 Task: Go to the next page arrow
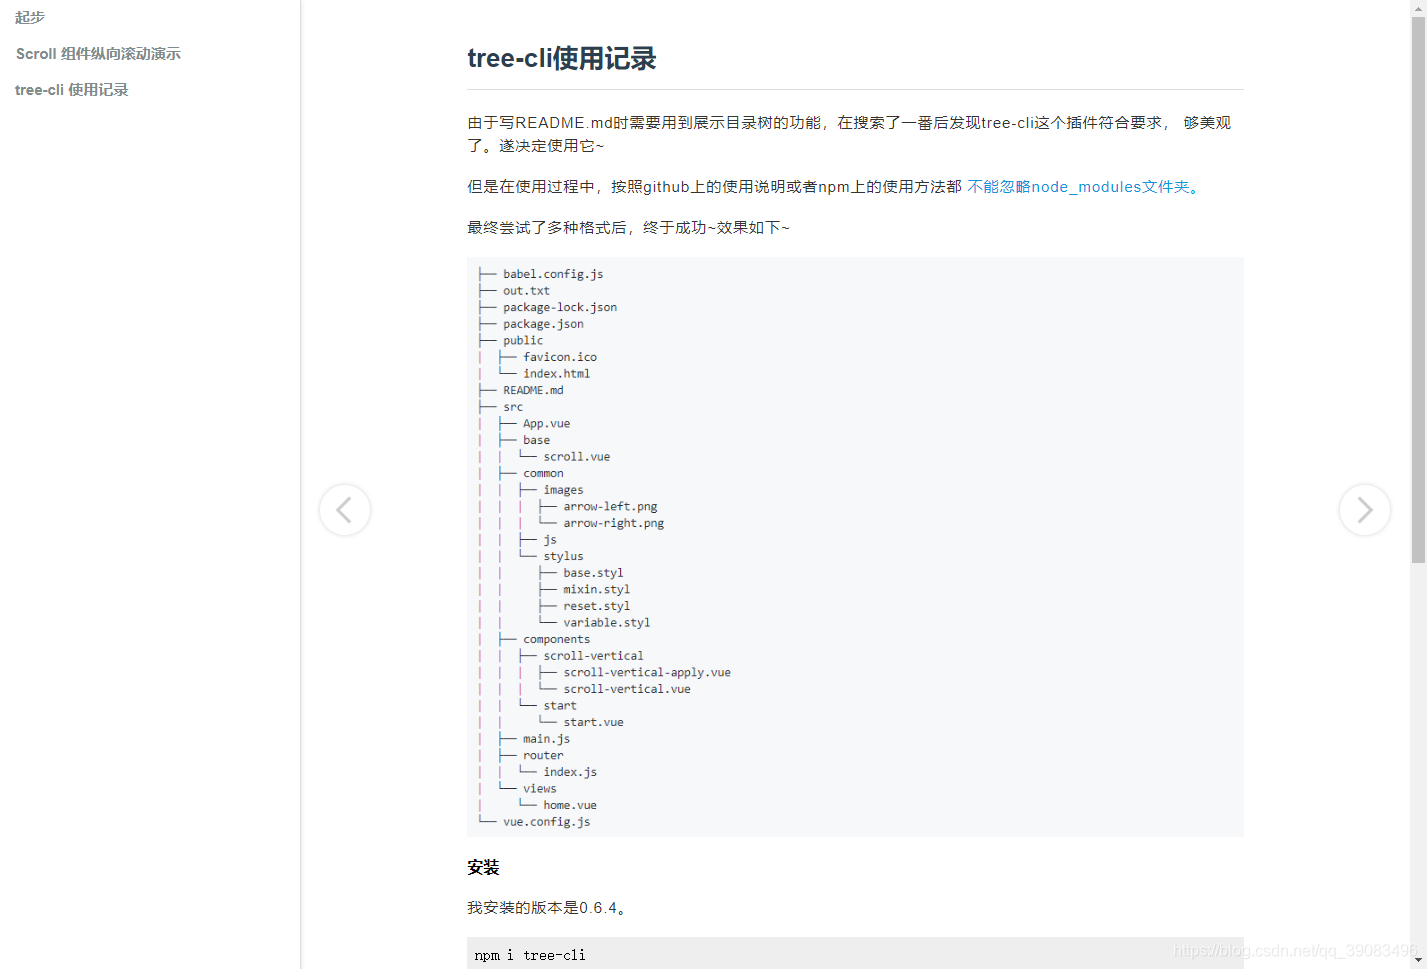[1365, 510]
